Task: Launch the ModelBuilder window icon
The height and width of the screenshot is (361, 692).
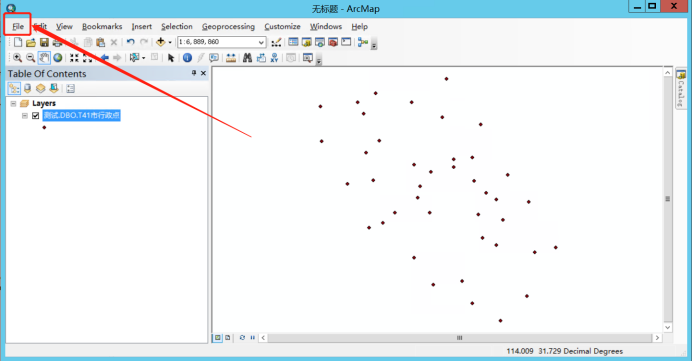Action: point(363,42)
